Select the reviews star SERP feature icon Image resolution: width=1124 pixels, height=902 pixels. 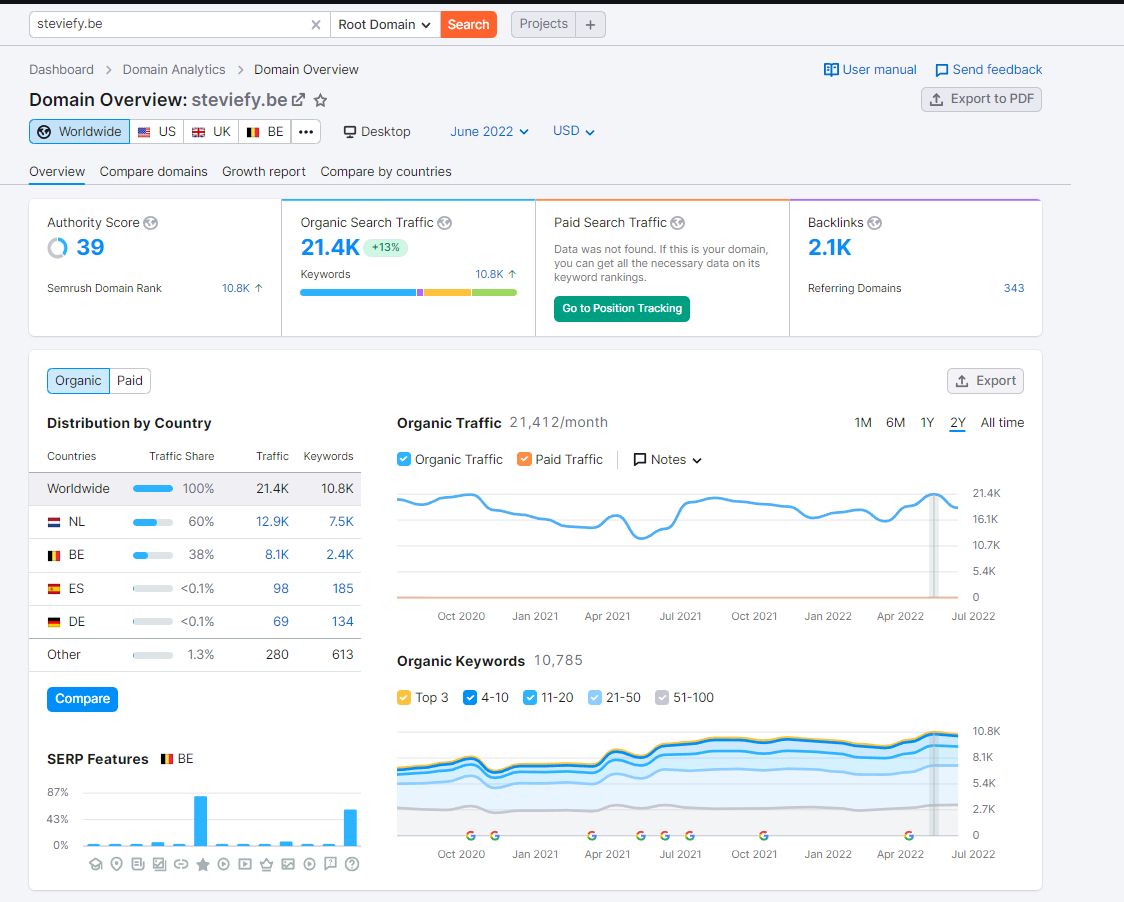click(203, 864)
